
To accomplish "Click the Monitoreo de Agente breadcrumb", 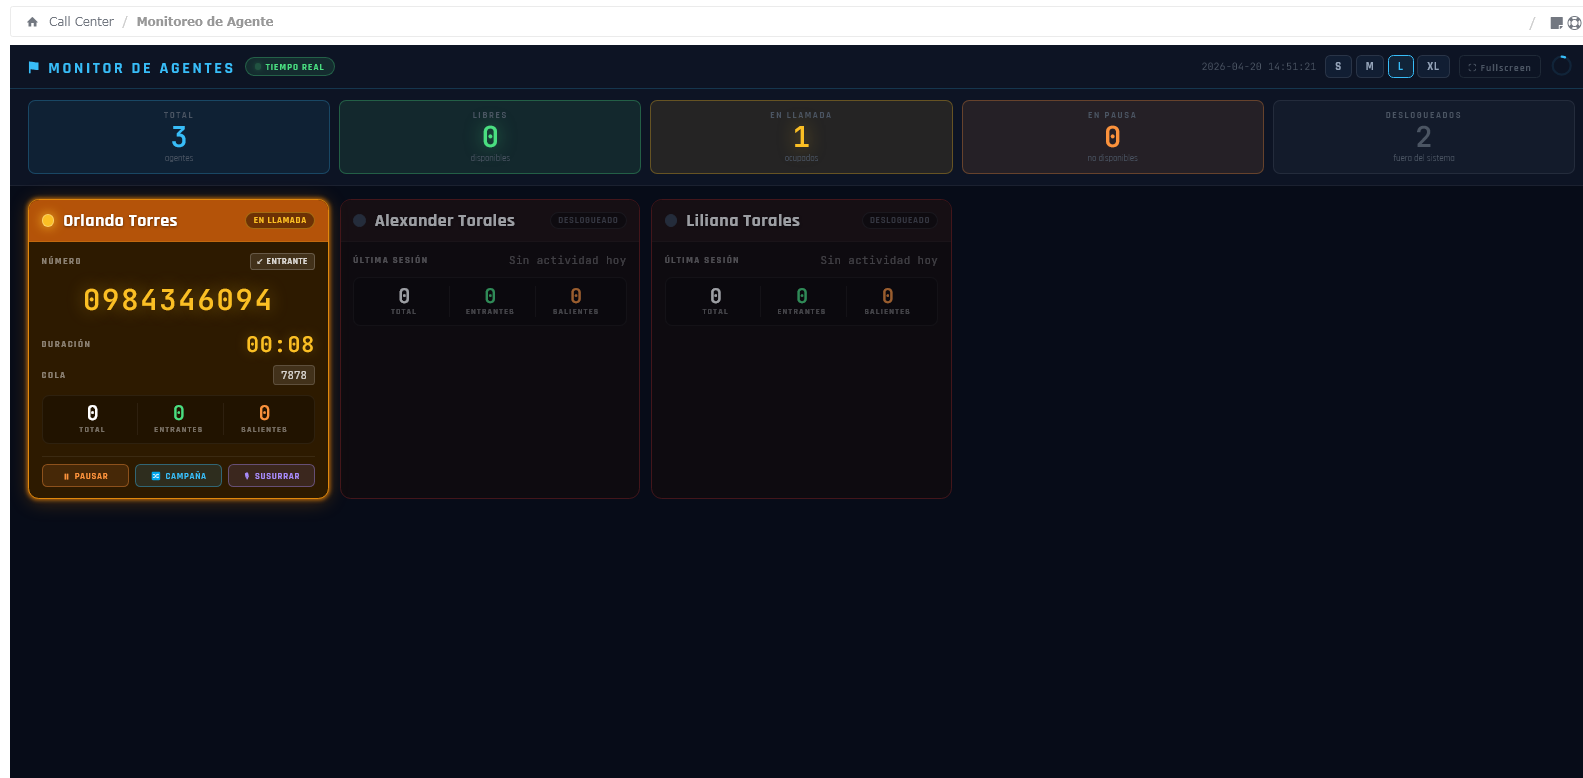I will pyautogui.click(x=205, y=22).
